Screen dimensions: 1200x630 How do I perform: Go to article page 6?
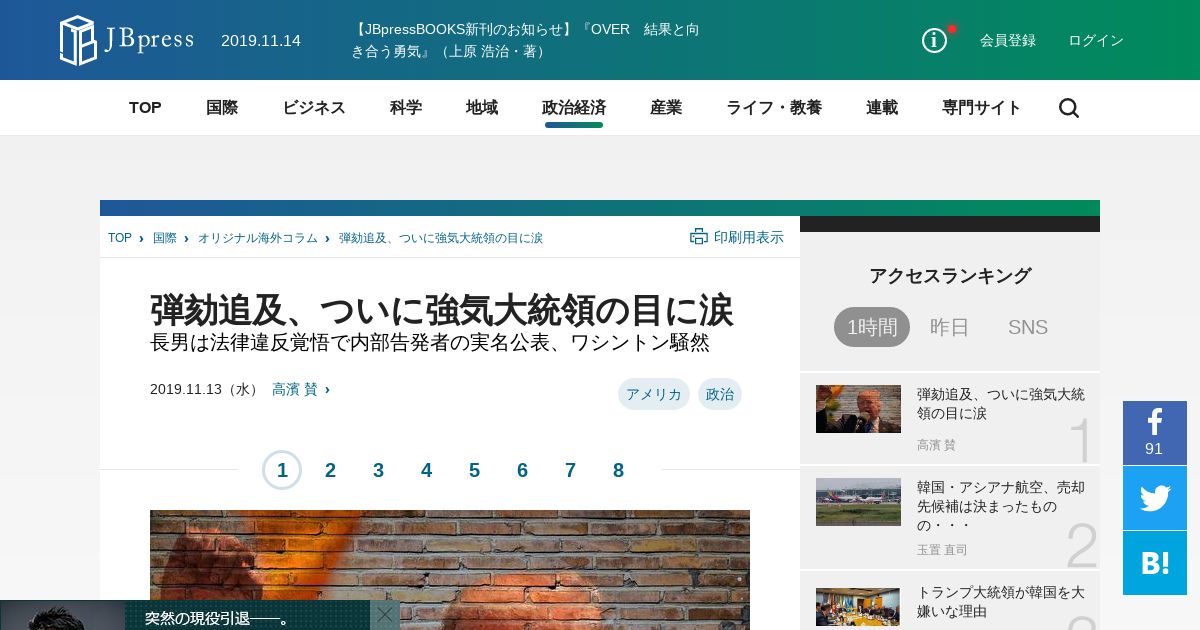click(x=522, y=470)
